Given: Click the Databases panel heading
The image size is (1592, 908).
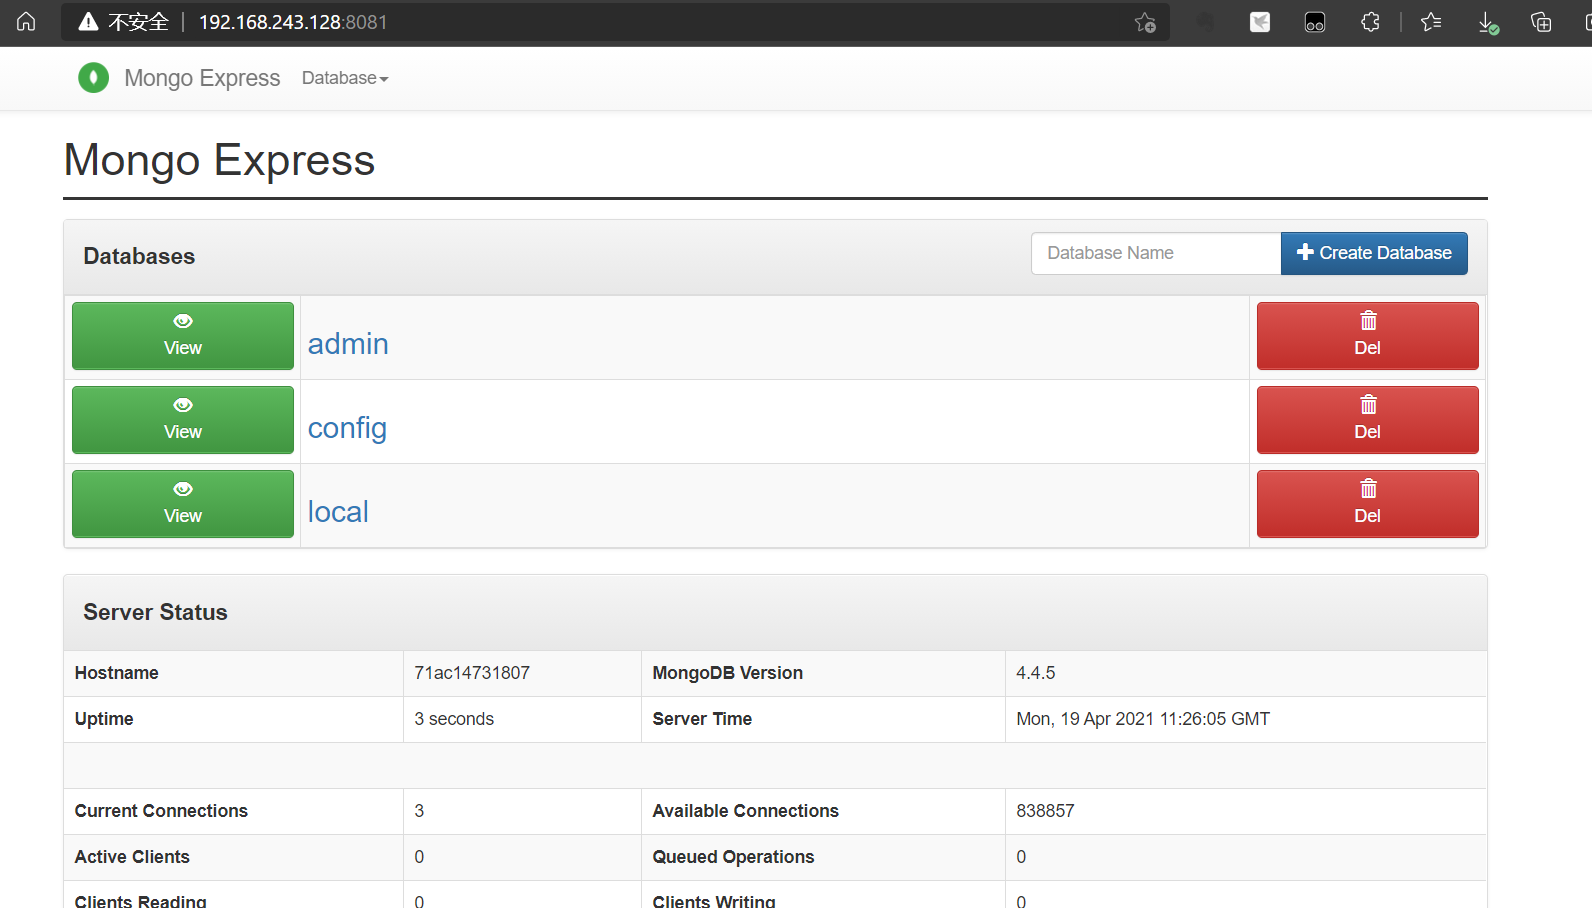Looking at the screenshot, I should click(139, 256).
